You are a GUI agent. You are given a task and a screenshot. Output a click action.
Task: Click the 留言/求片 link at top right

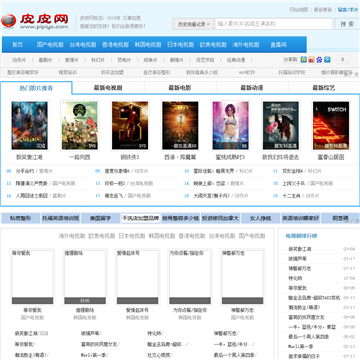348,10
